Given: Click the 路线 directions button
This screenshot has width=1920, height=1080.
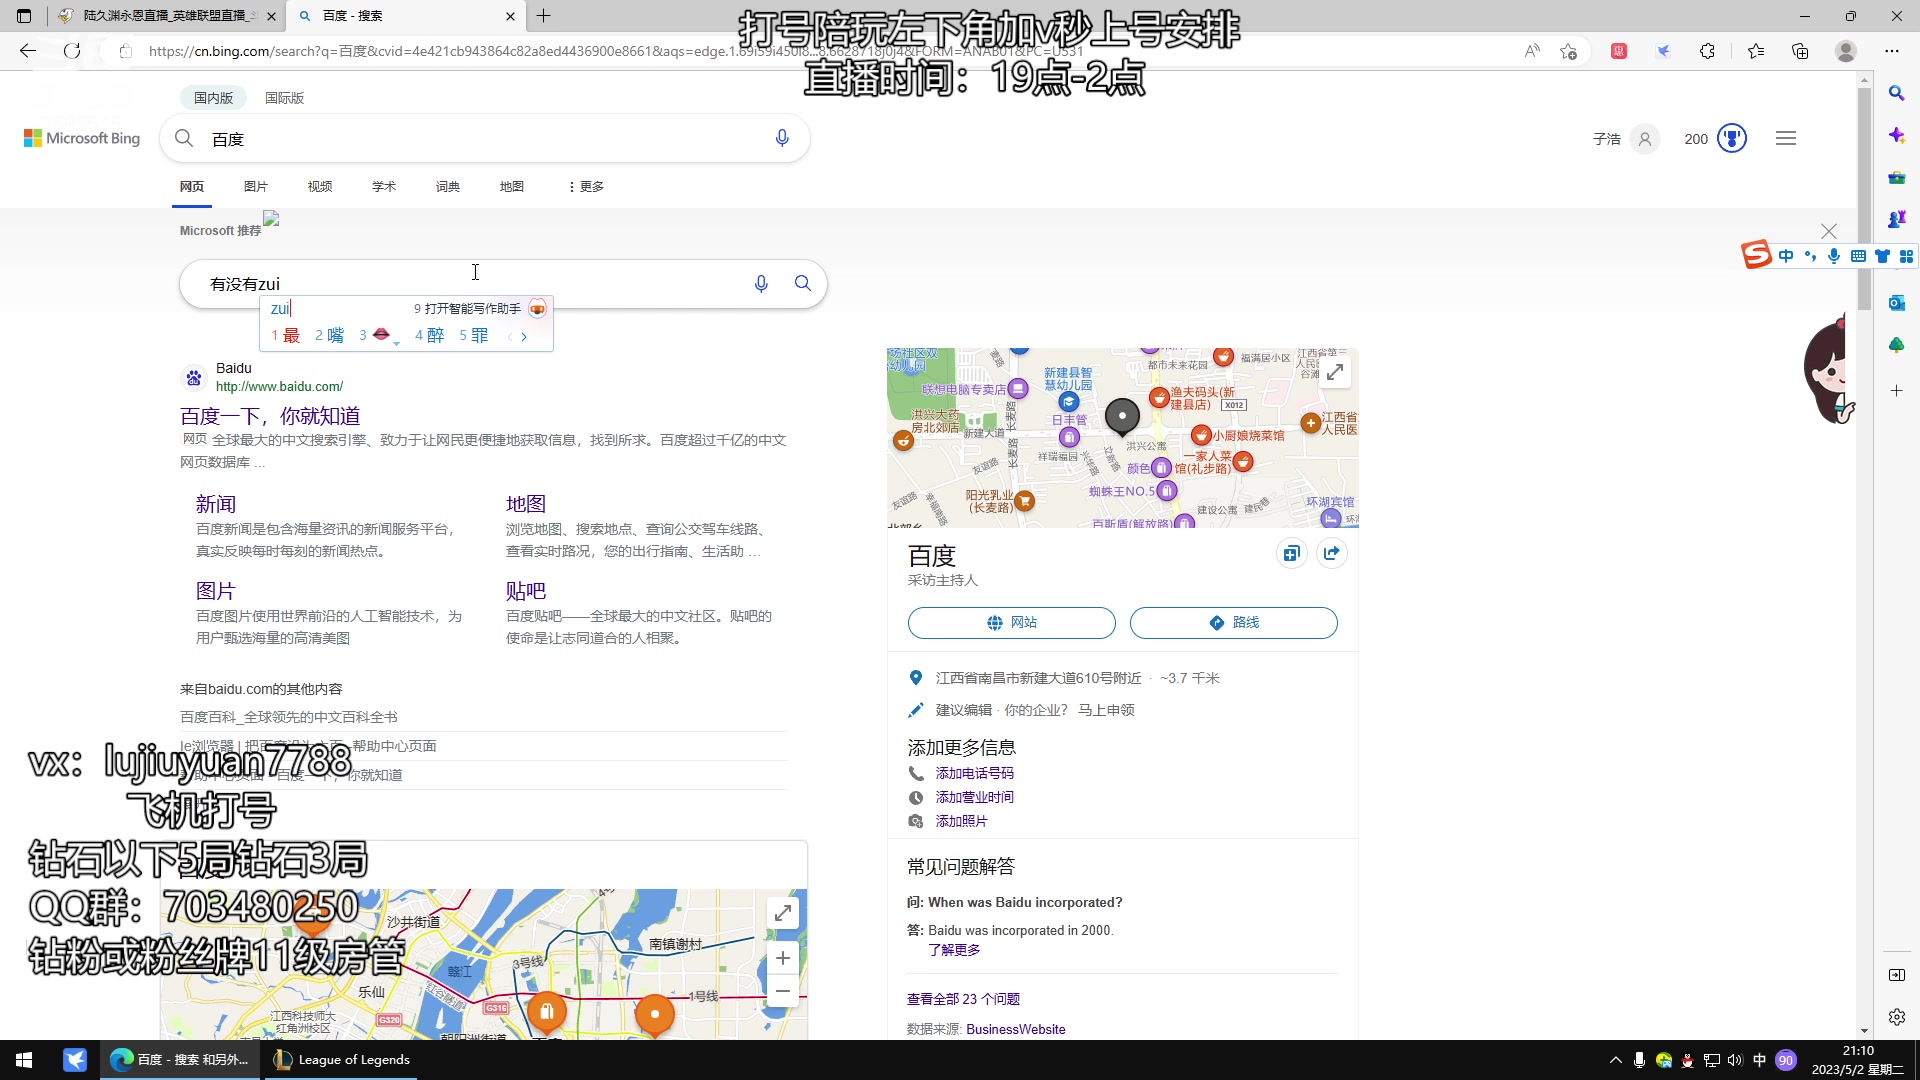Looking at the screenshot, I should tap(1233, 622).
